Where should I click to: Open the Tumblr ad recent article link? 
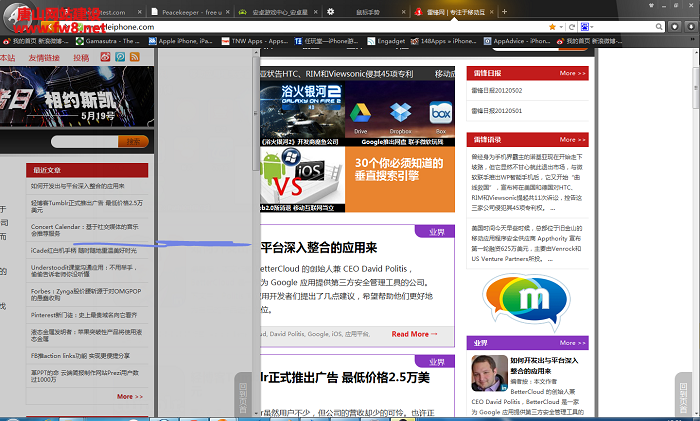pyautogui.click(x=87, y=206)
